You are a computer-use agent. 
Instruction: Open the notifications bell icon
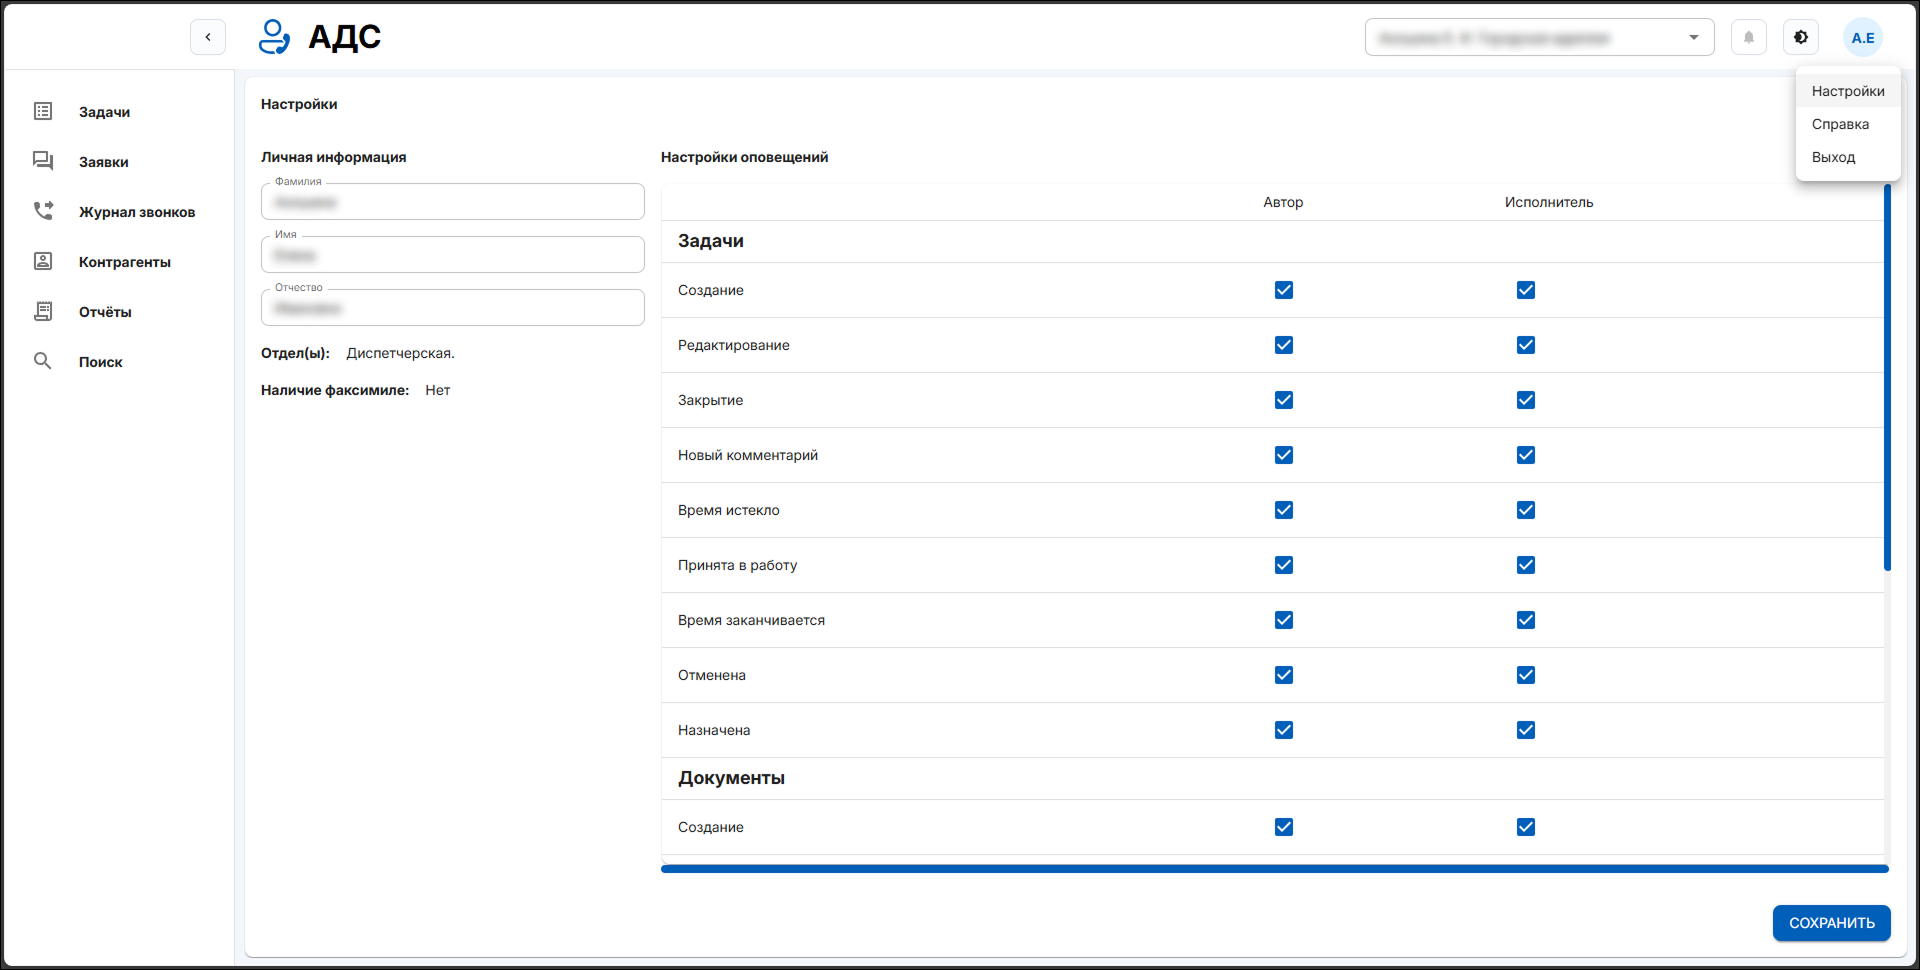click(1748, 38)
